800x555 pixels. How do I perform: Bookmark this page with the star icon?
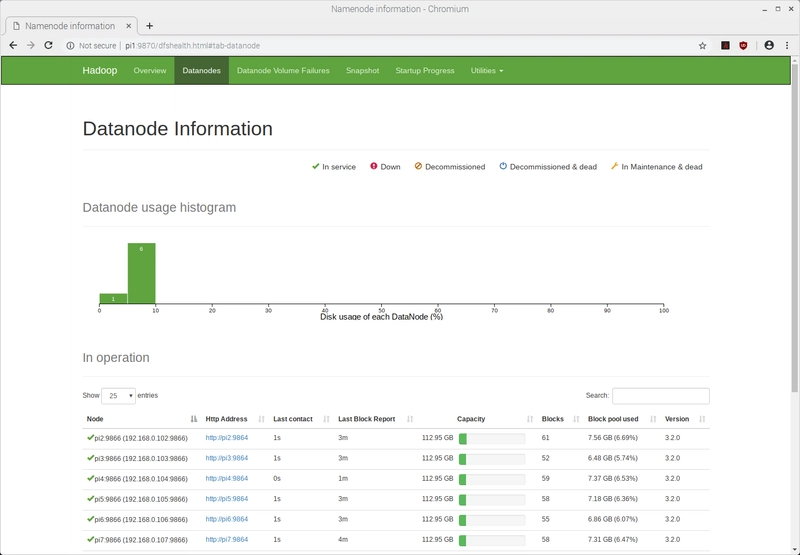point(703,45)
